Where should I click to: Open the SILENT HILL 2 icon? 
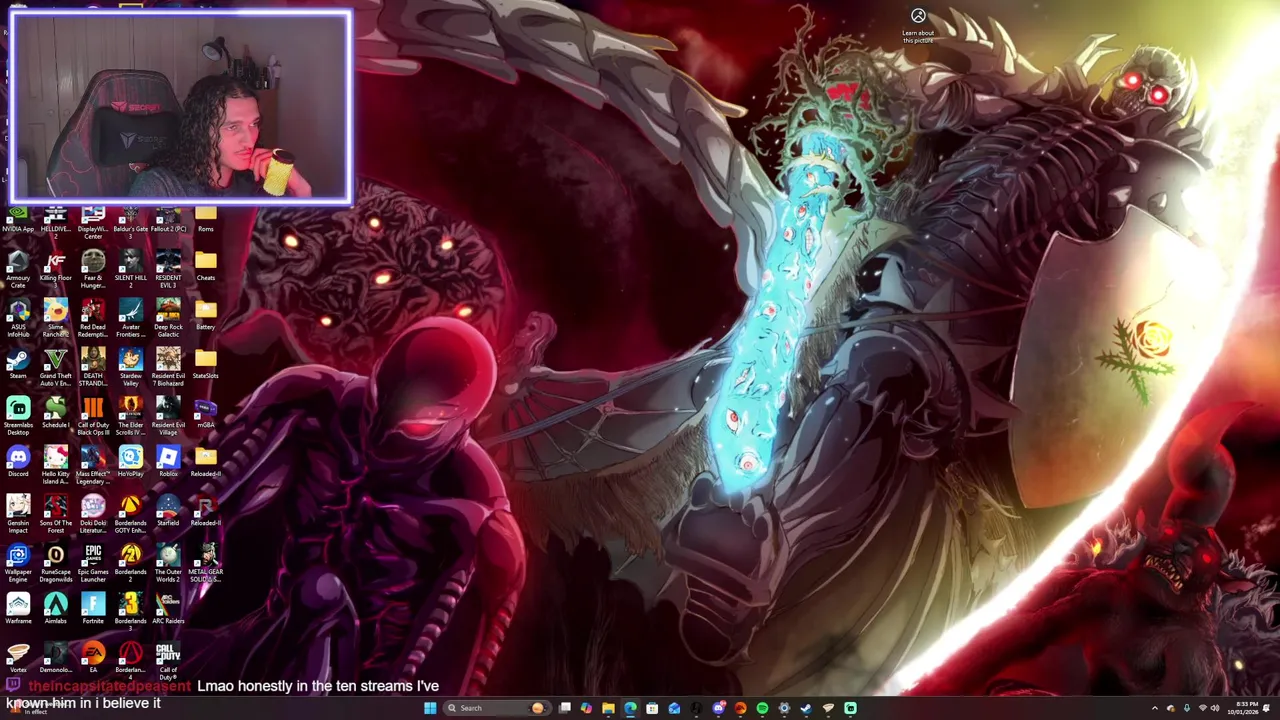pos(130,270)
